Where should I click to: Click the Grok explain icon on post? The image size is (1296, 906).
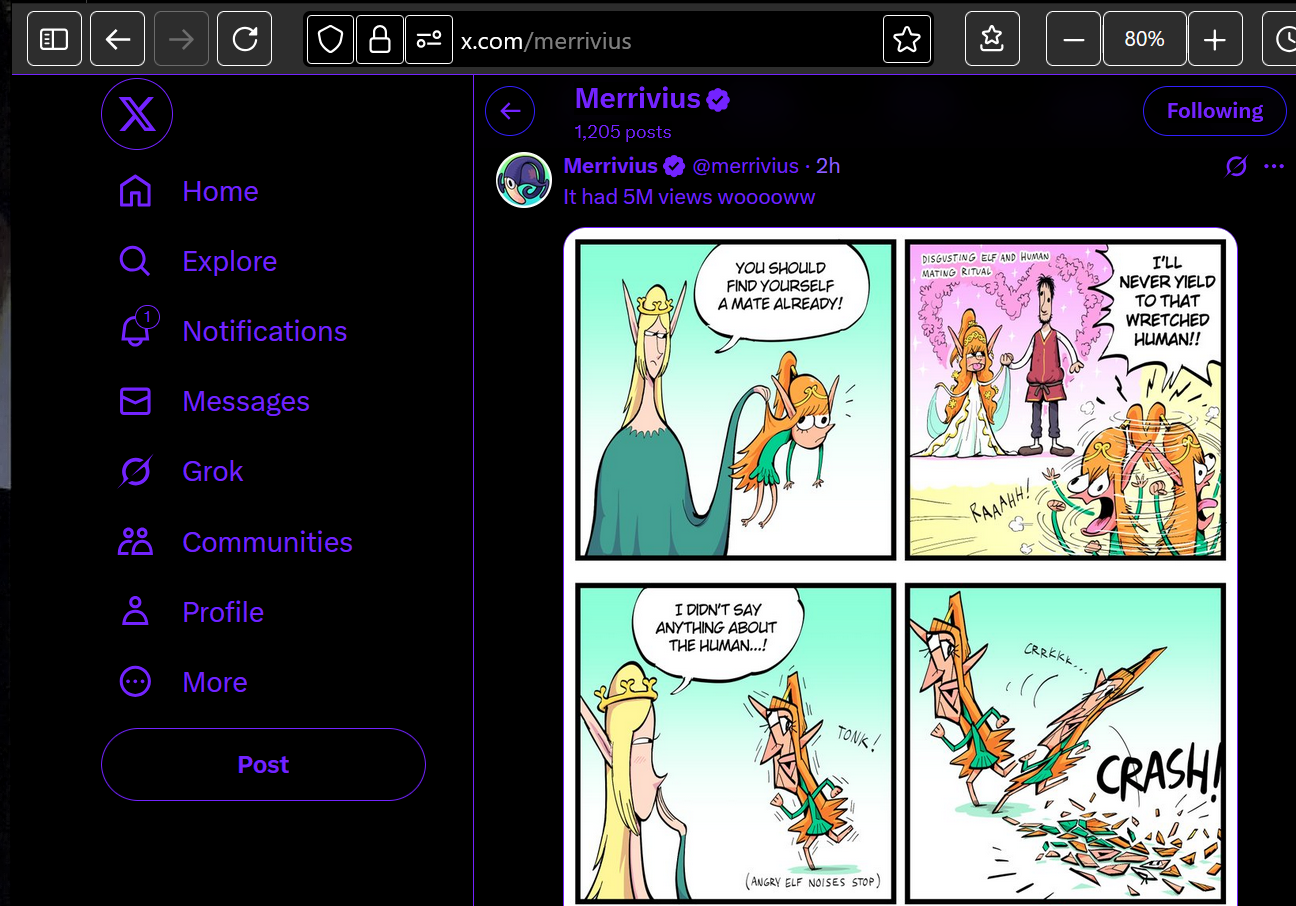point(1236,166)
